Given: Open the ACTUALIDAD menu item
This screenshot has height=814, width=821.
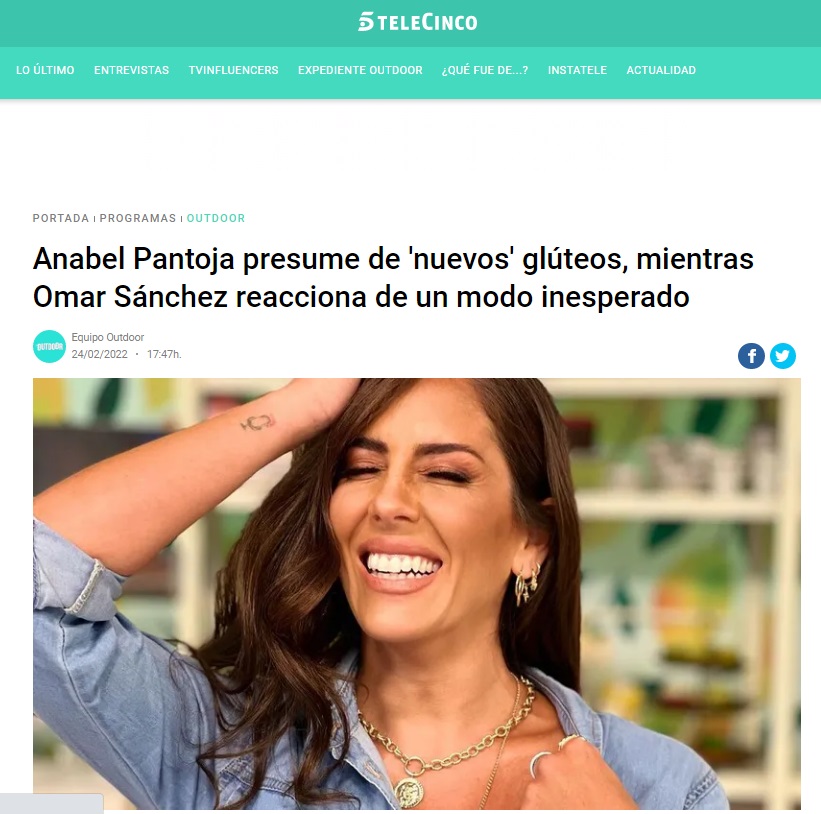Looking at the screenshot, I should [661, 70].
